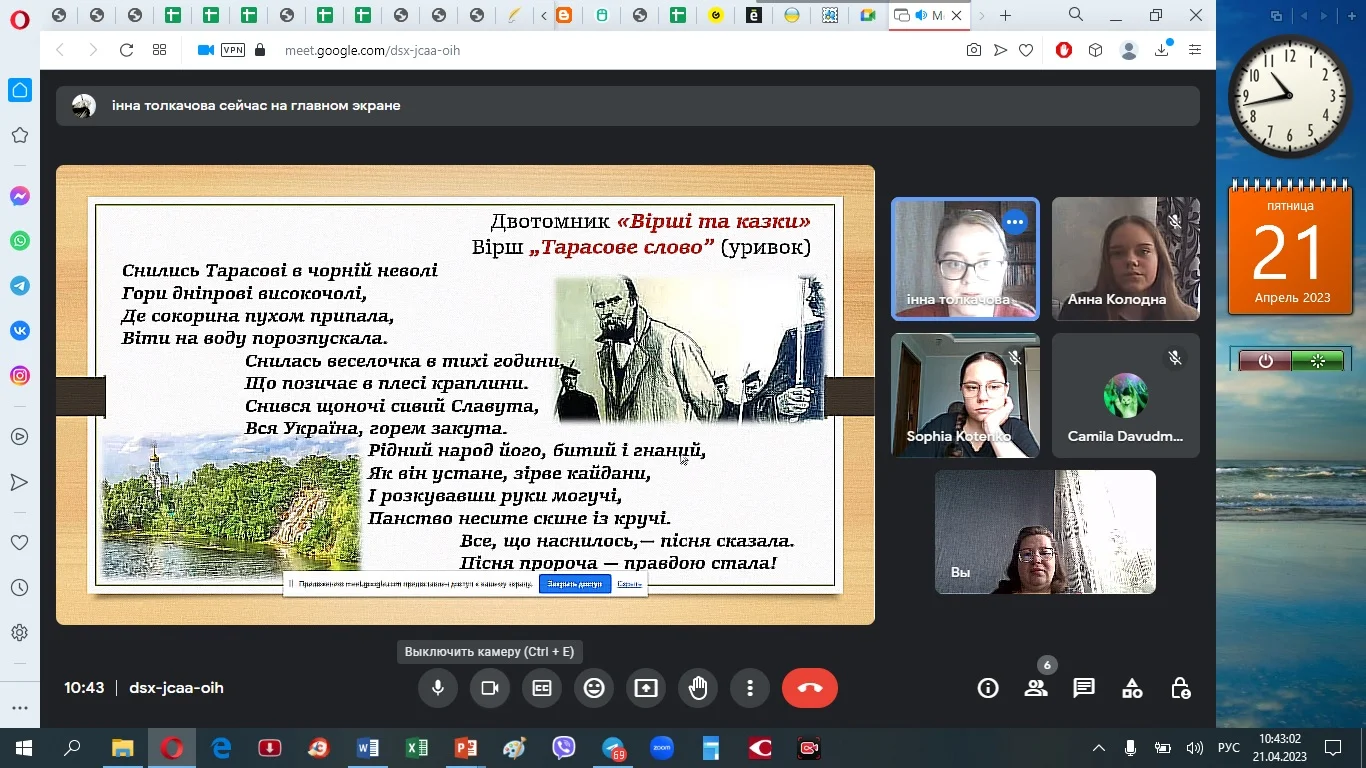Switch to the Blogger tab

(565, 16)
